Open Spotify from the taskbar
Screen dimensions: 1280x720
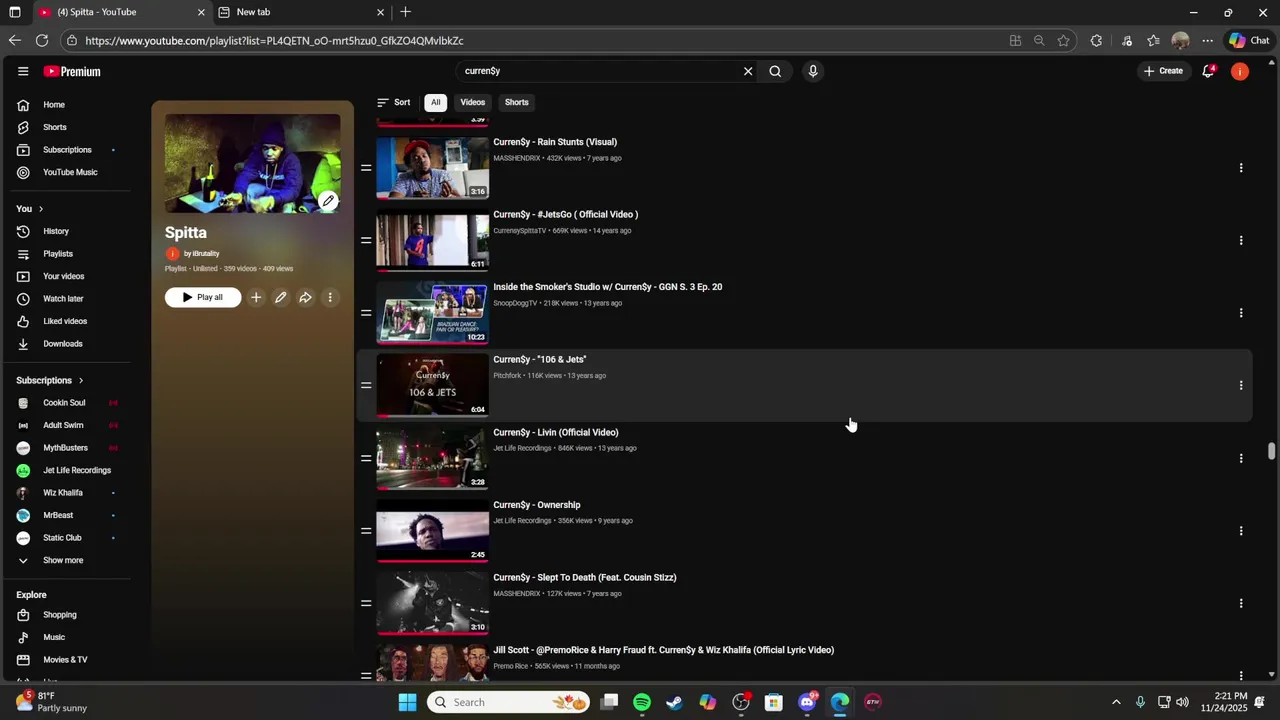click(x=642, y=702)
